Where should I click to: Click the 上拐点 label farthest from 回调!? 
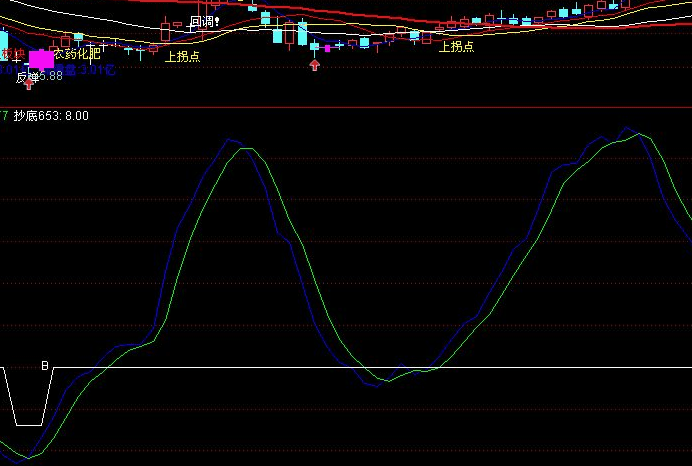click(x=456, y=46)
